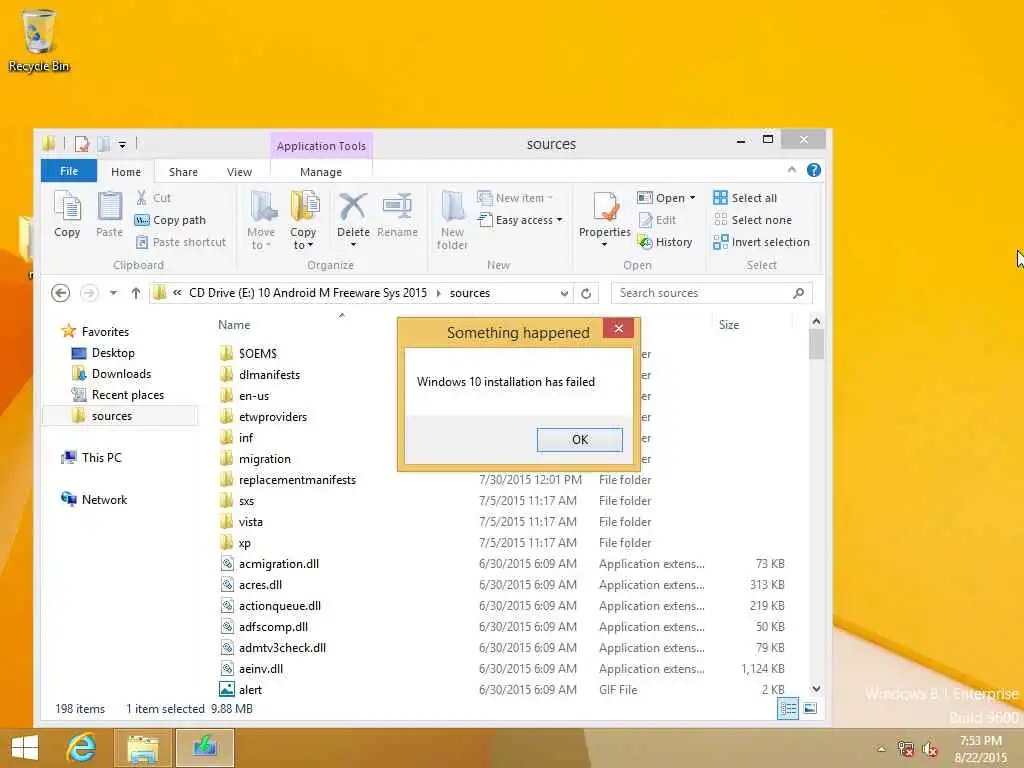This screenshot has width=1024, height=768.
Task: Click the Windows setup taskbar icon
Action: pyautogui.click(x=204, y=748)
